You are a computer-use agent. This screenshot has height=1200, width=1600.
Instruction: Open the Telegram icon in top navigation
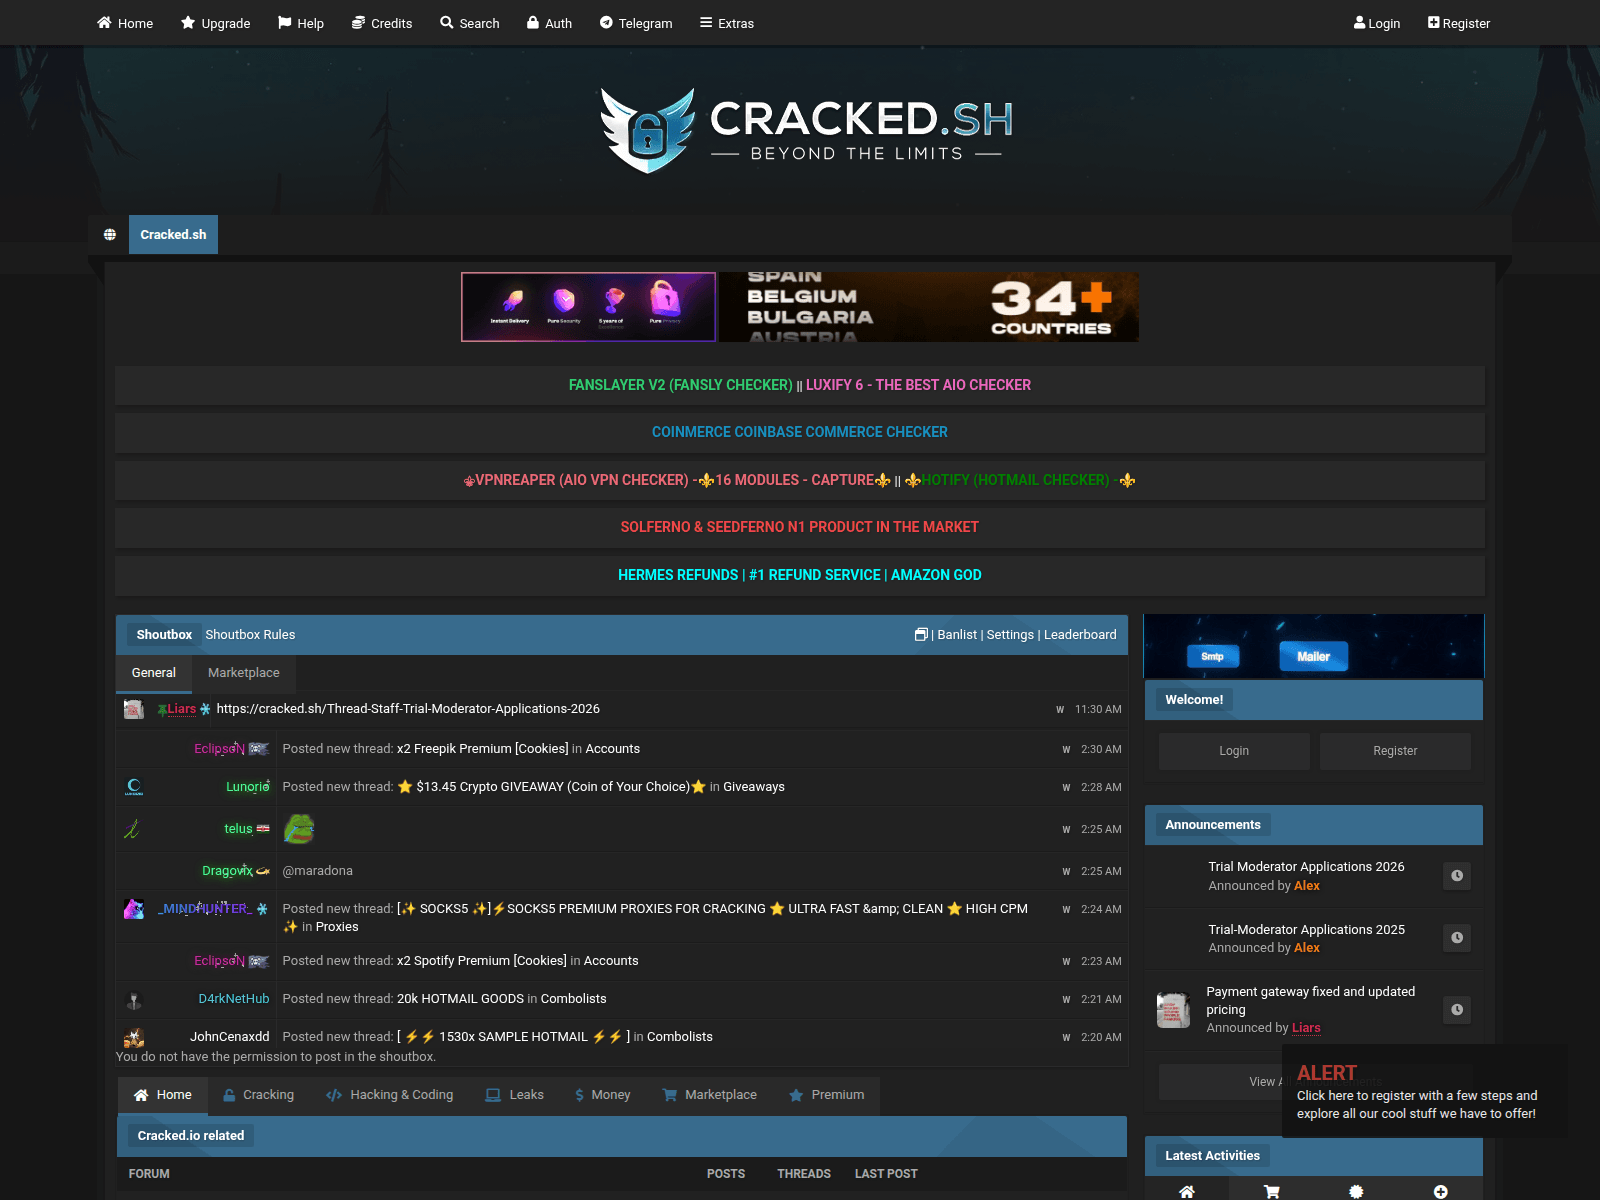tap(606, 23)
